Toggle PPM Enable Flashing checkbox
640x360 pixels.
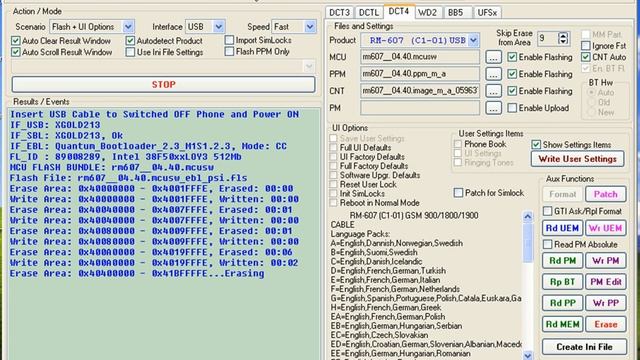512,74
